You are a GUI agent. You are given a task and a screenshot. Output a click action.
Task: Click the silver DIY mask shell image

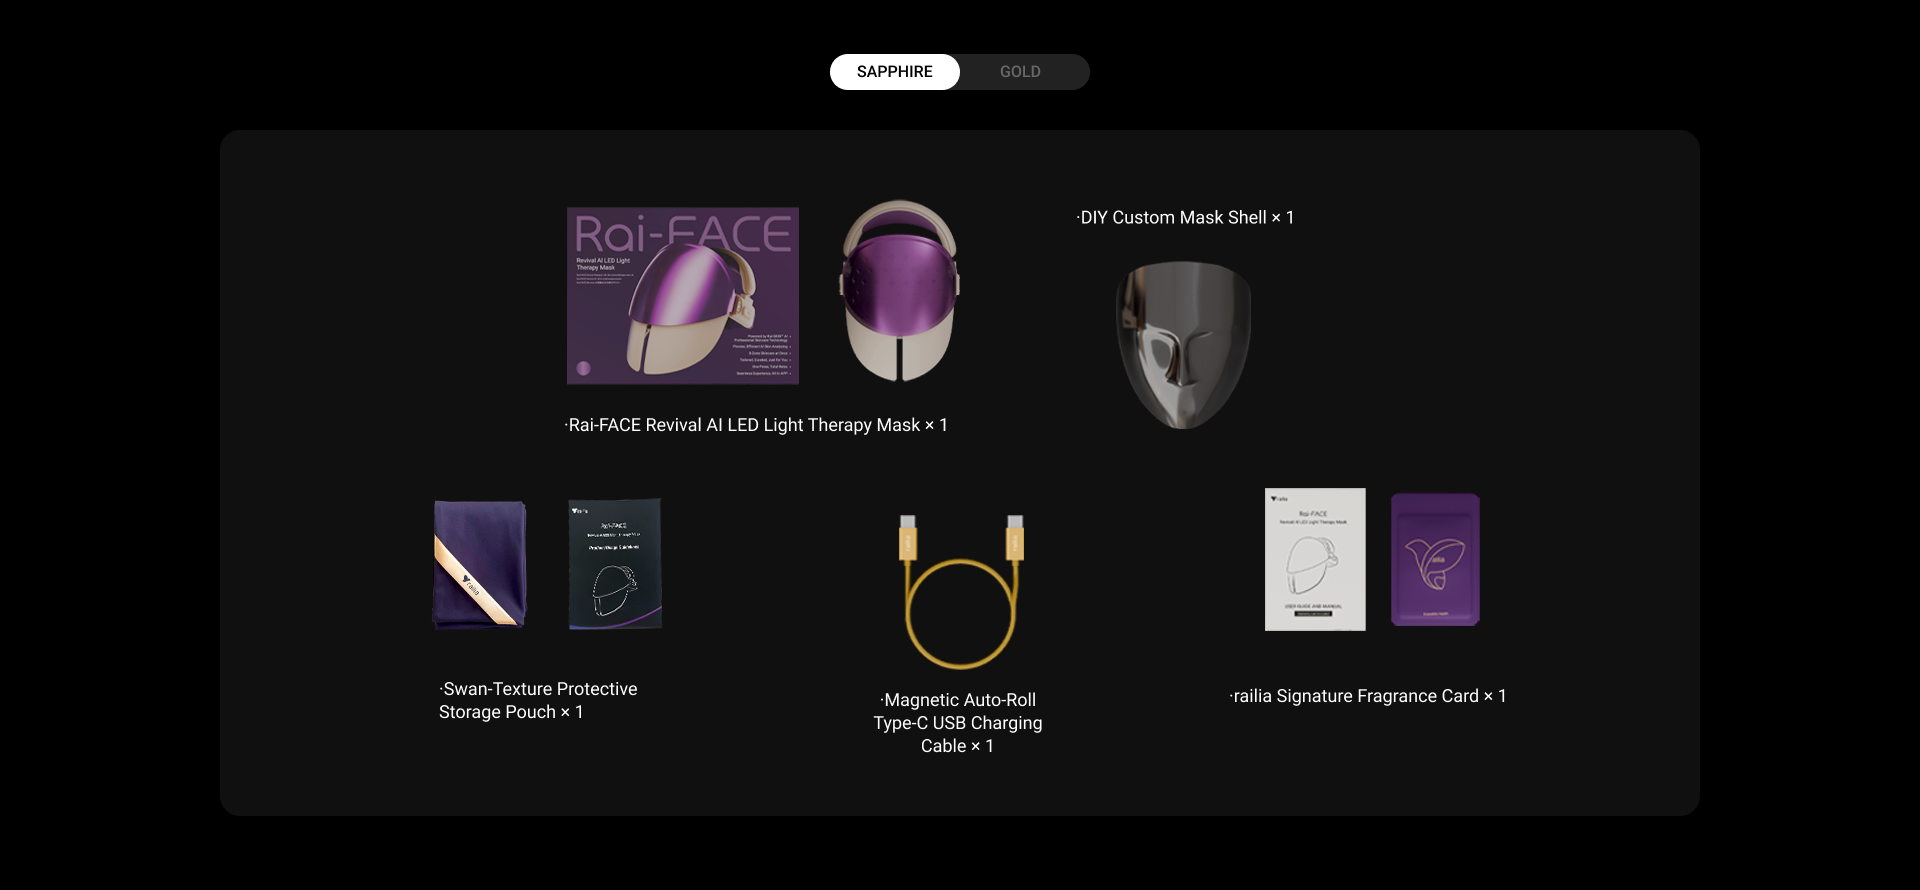(1183, 345)
